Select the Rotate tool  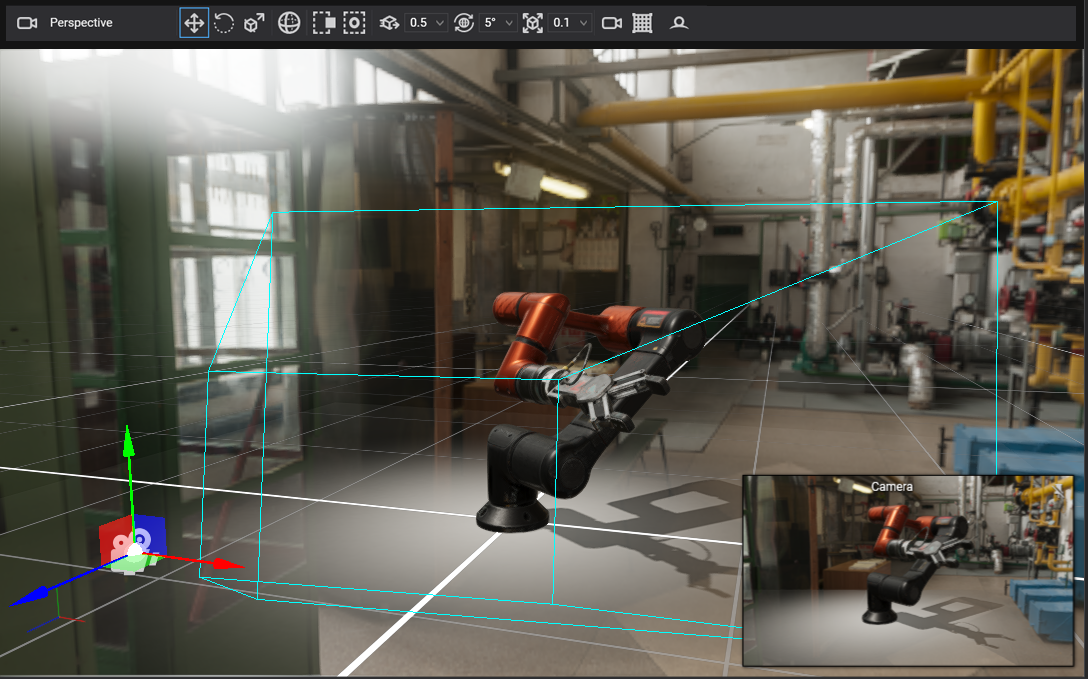coord(224,23)
